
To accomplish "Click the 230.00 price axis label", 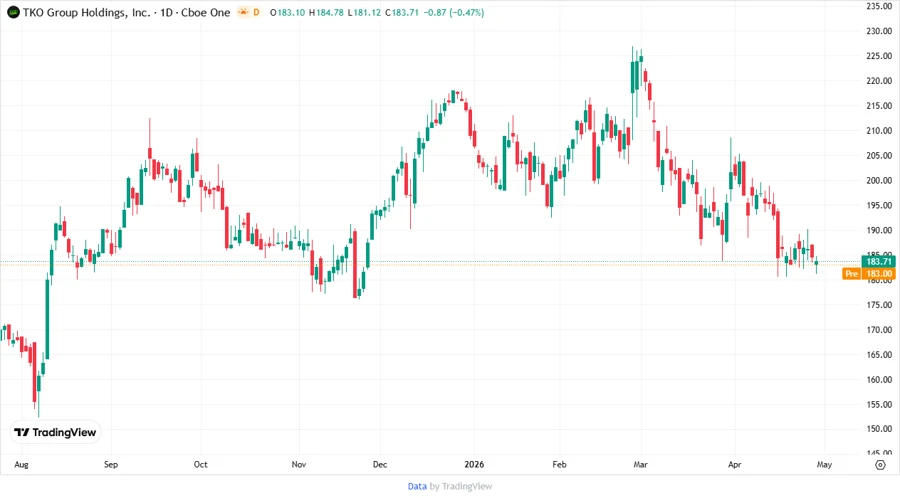I will pos(879,31).
